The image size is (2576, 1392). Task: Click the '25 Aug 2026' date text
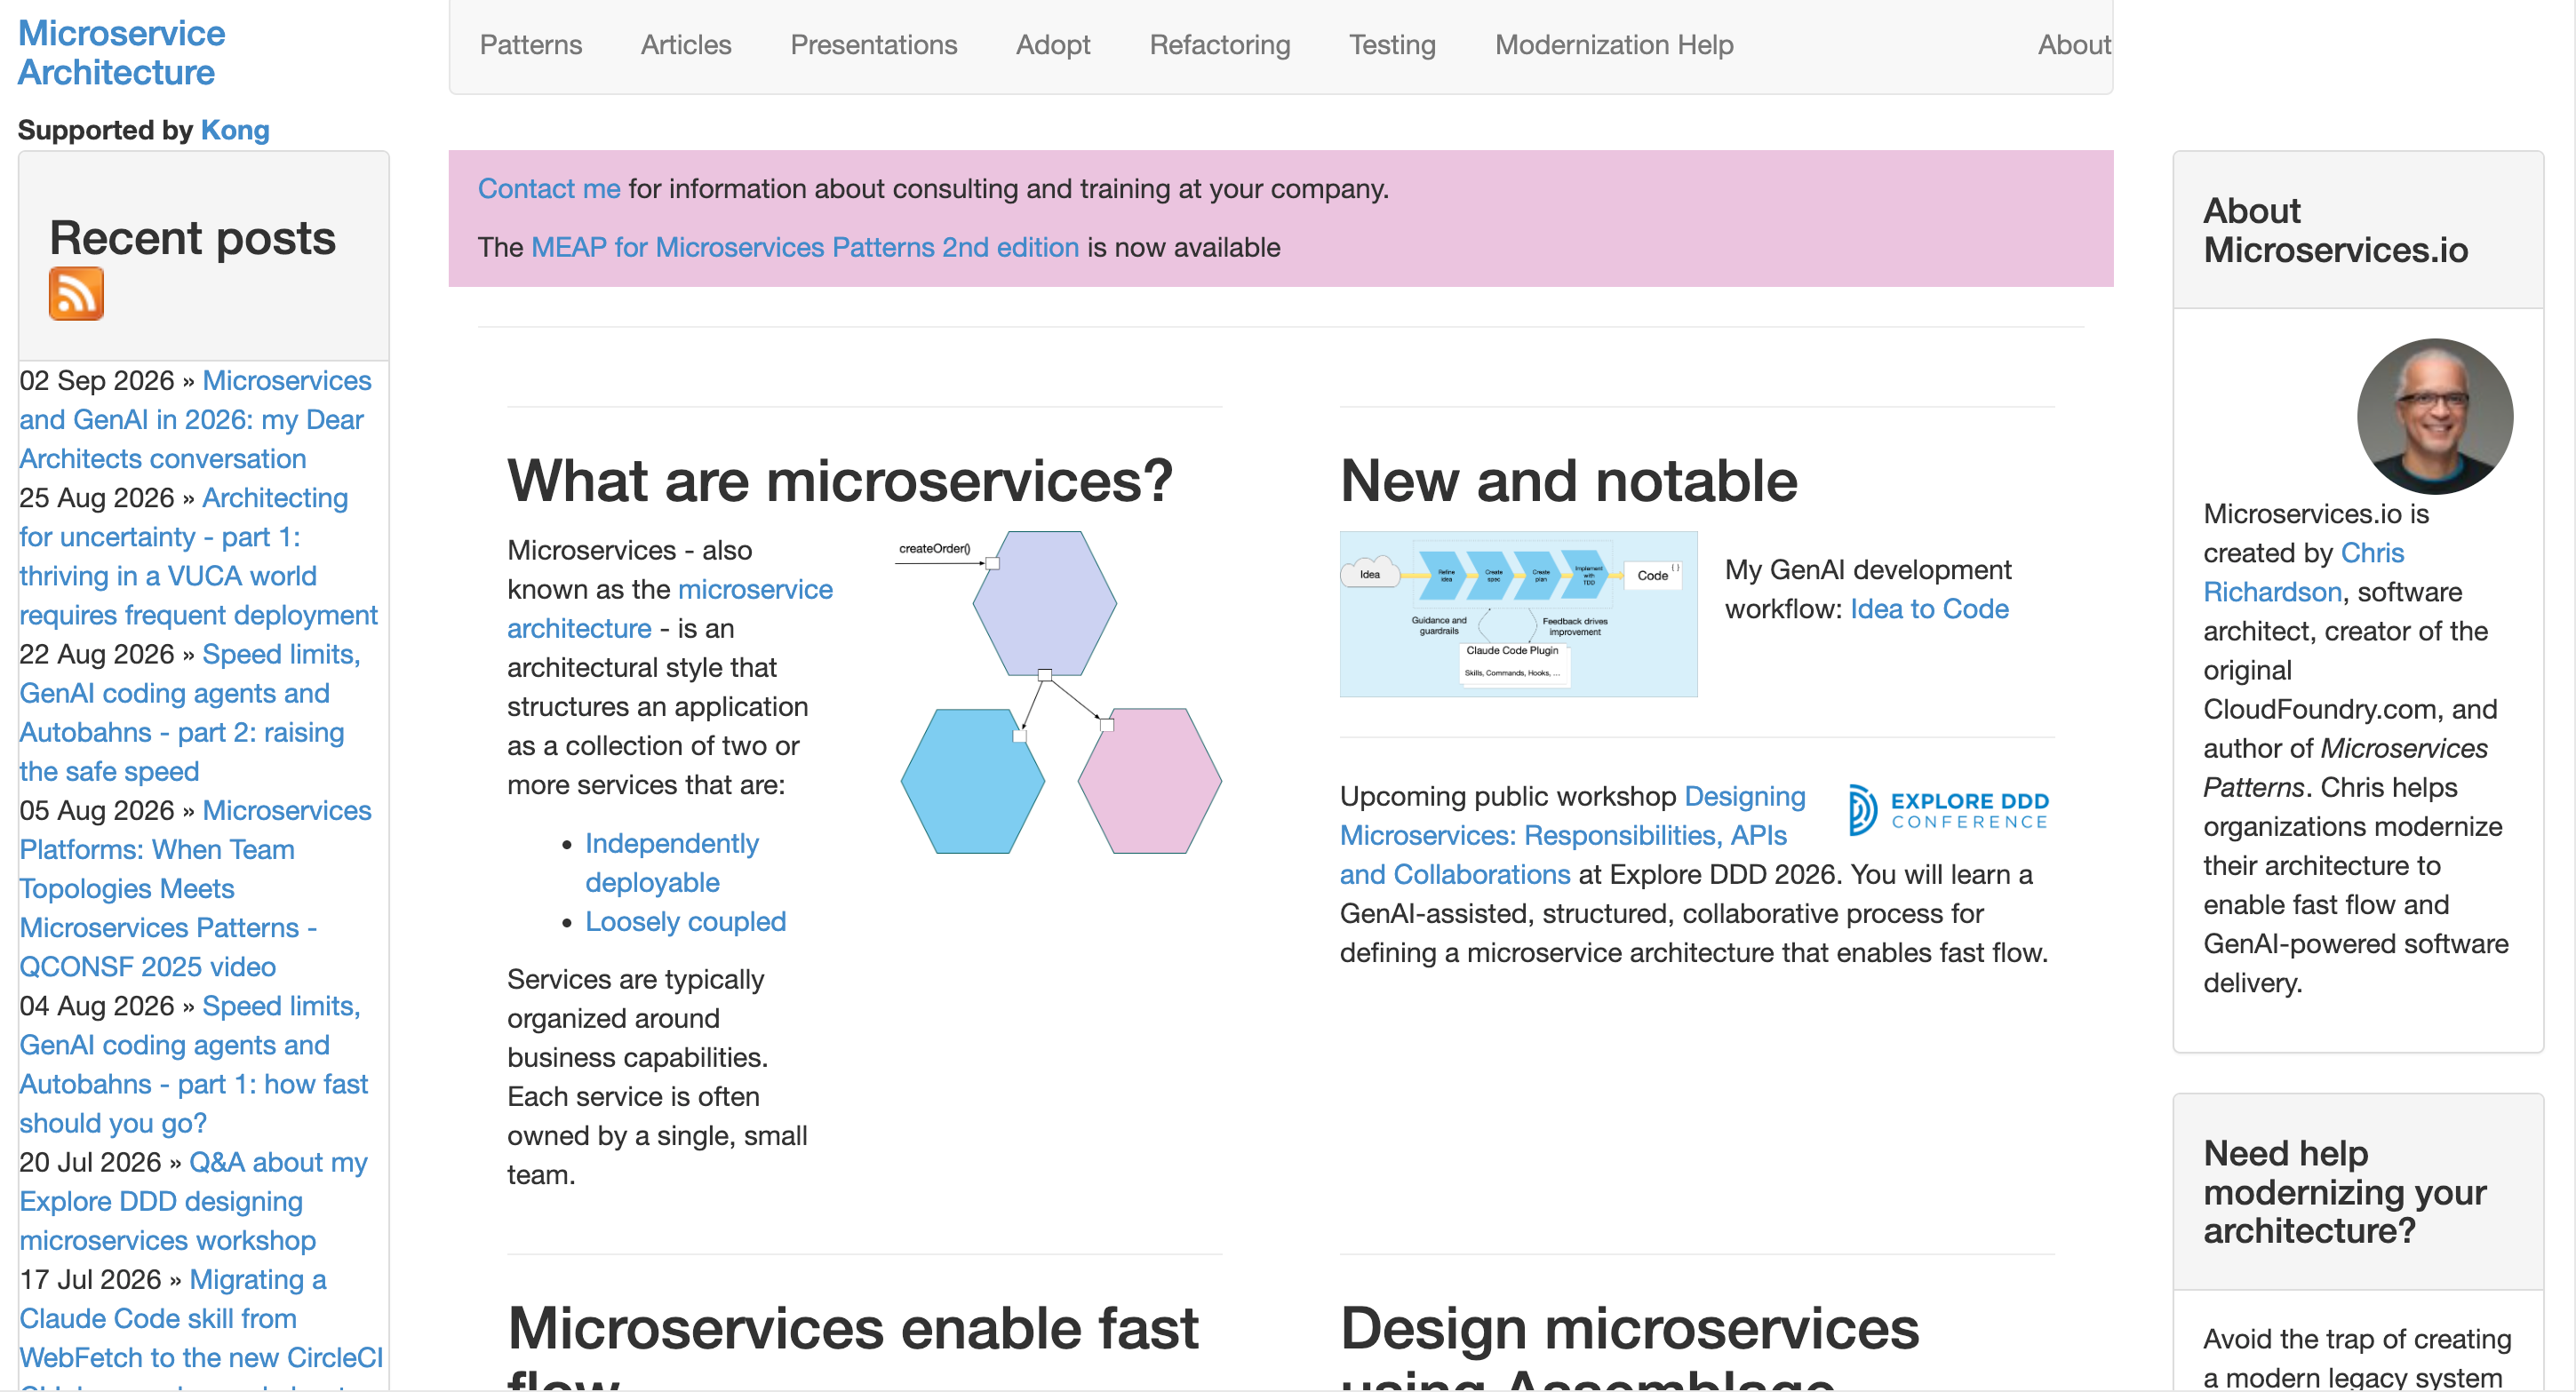pos(97,497)
